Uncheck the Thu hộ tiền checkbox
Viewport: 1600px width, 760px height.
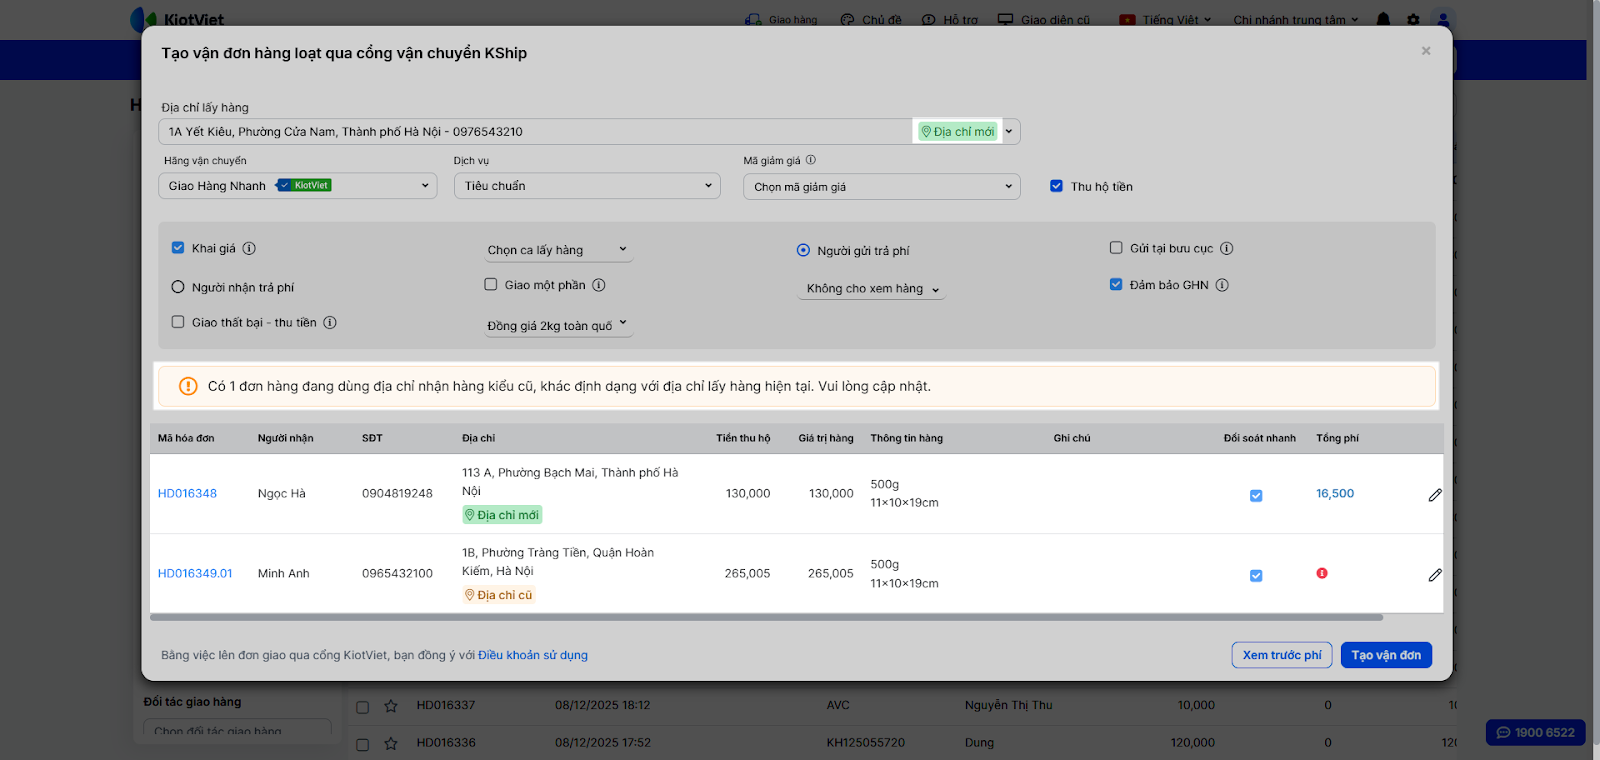click(1056, 186)
